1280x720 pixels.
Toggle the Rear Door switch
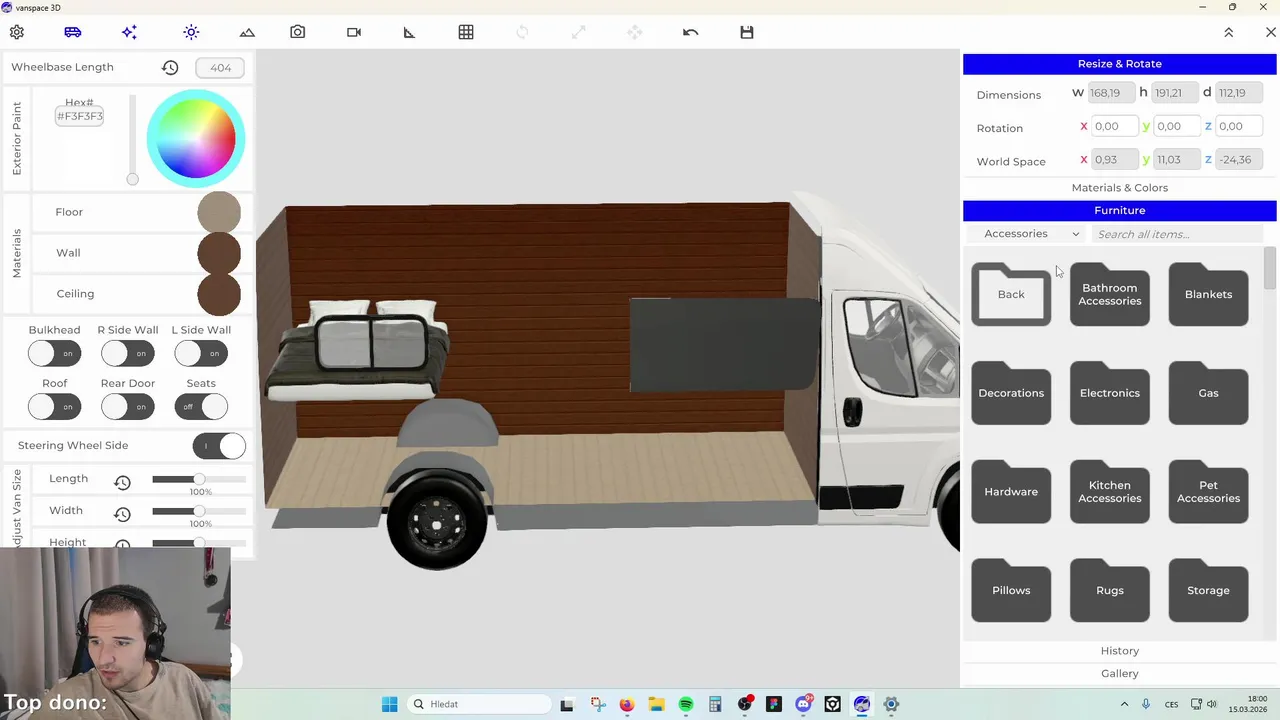click(x=128, y=407)
